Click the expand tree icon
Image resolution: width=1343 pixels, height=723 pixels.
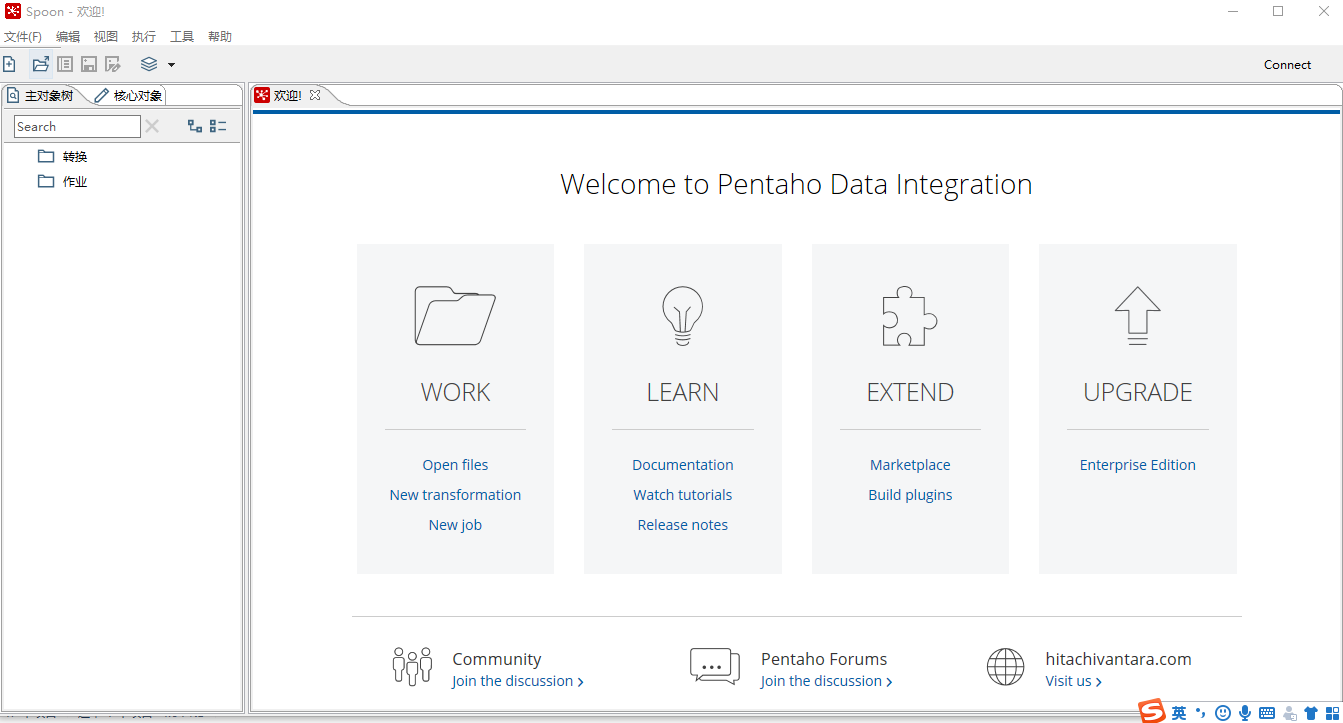(x=195, y=126)
